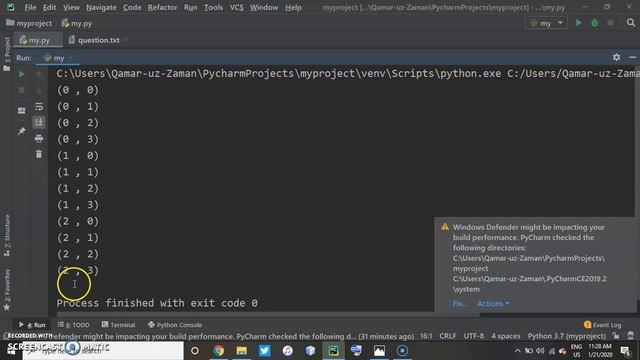This screenshot has width=640, height=360.
Task: Open the Event Log
Action: point(602,325)
